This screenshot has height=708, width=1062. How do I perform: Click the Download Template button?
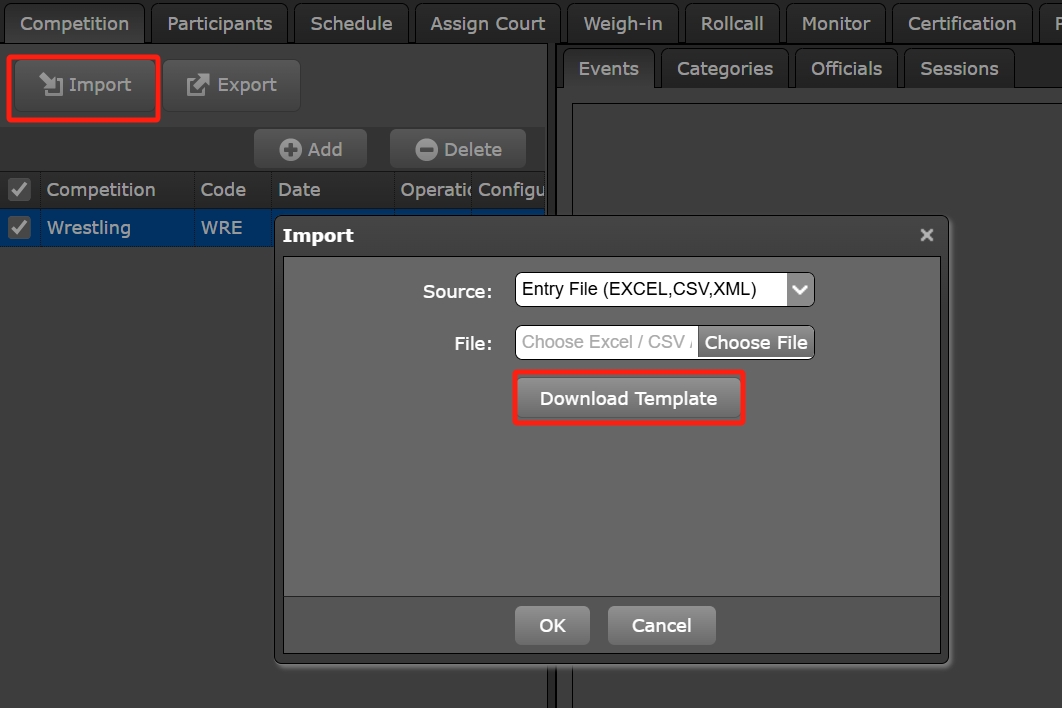tap(628, 398)
